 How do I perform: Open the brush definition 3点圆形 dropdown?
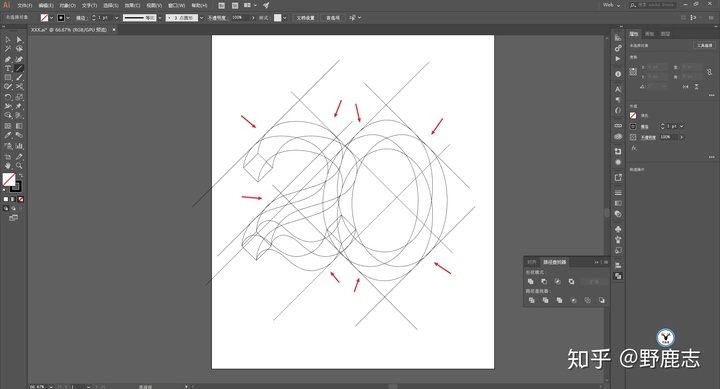tap(201, 18)
